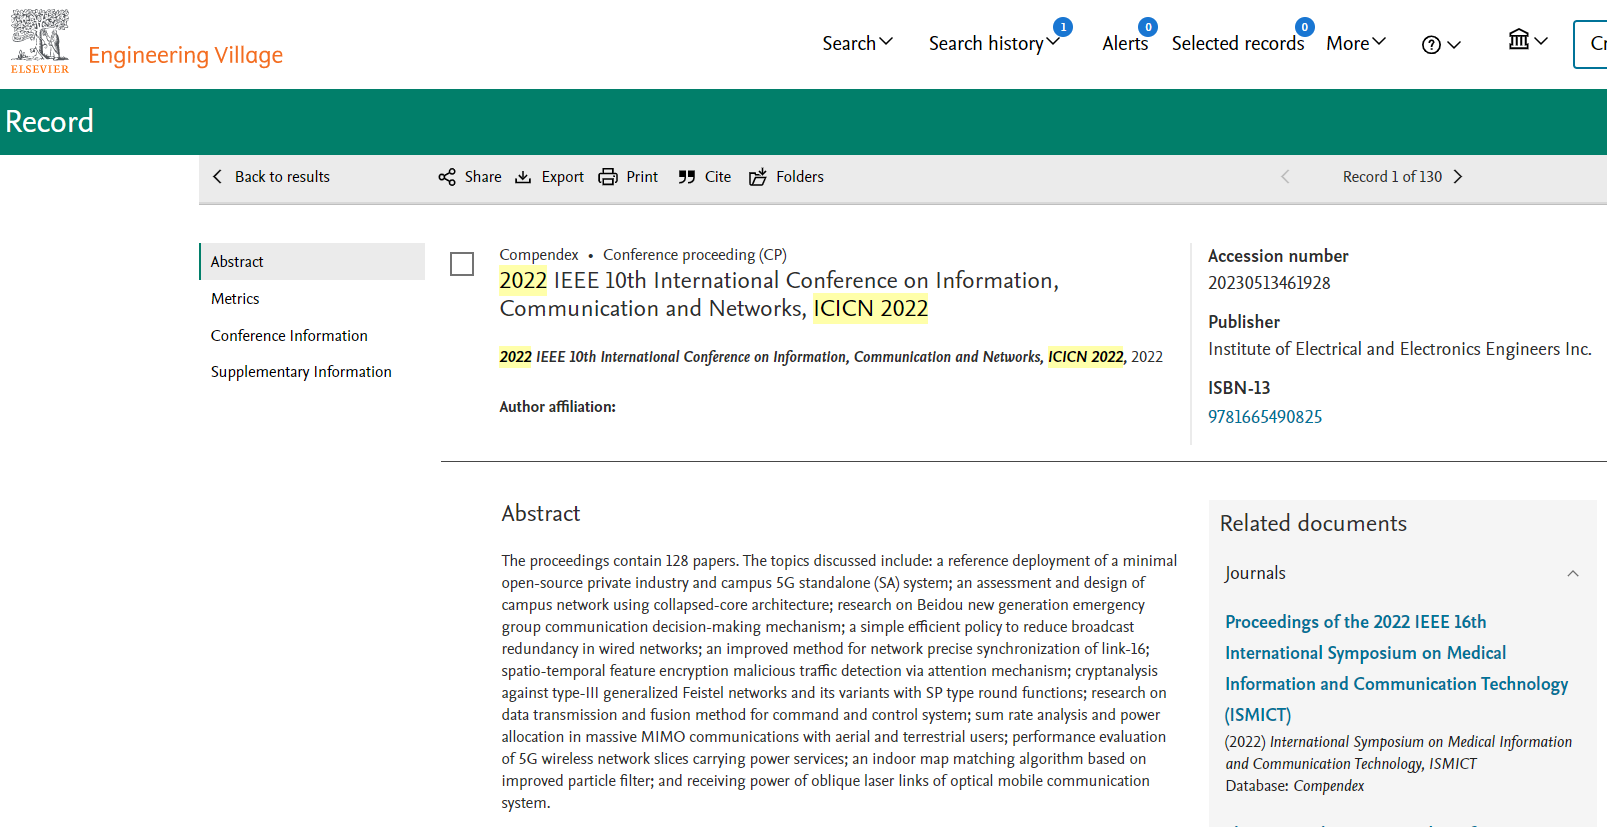This screenshot has height=827, width=1607.
Task: Click the Compendex database label
Action: pyautogui.click(x=539, y=255)
